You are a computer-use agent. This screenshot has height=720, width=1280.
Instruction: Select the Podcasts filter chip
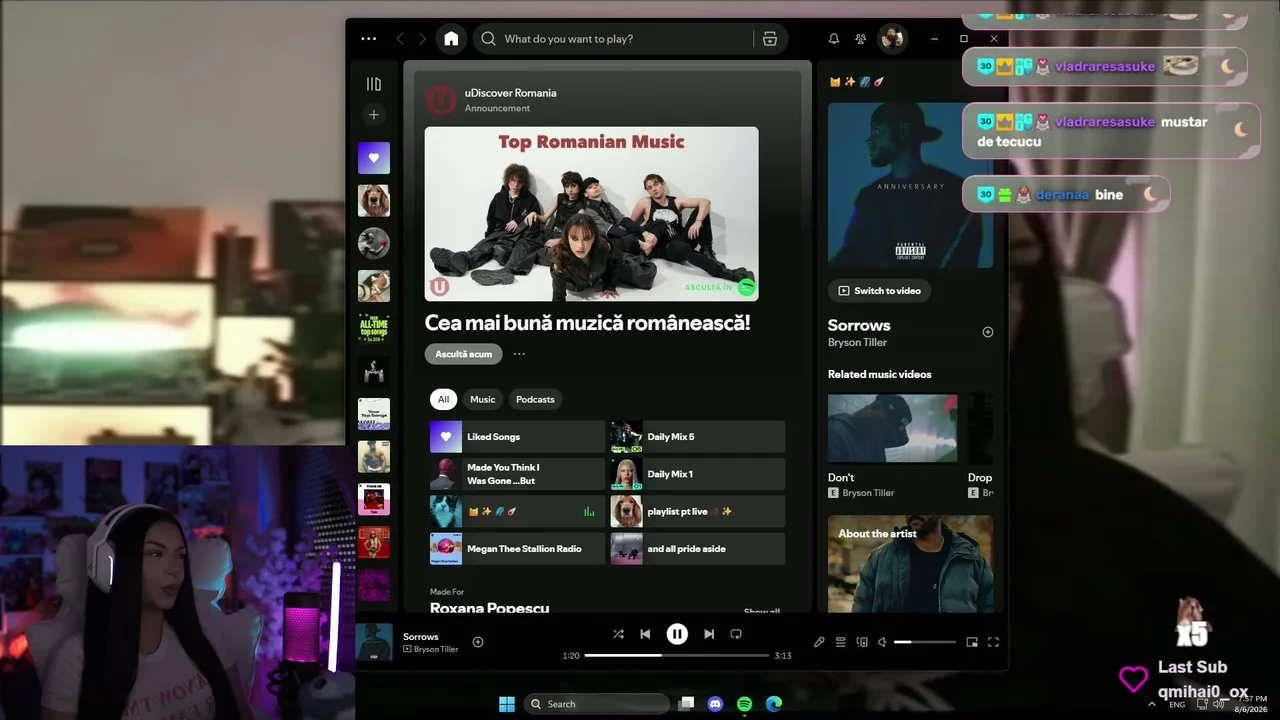(x=535, y=399)
